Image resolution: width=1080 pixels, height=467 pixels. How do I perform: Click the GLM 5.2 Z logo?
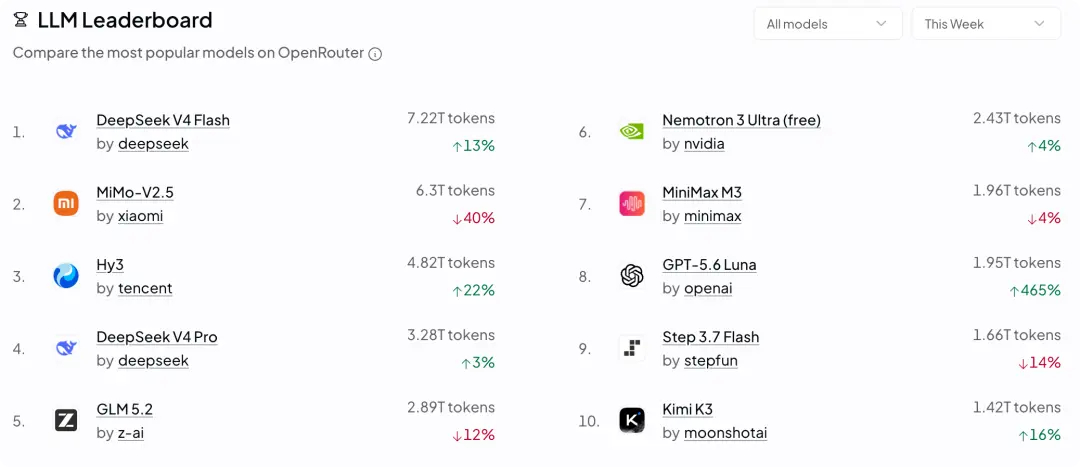[66, 419]
